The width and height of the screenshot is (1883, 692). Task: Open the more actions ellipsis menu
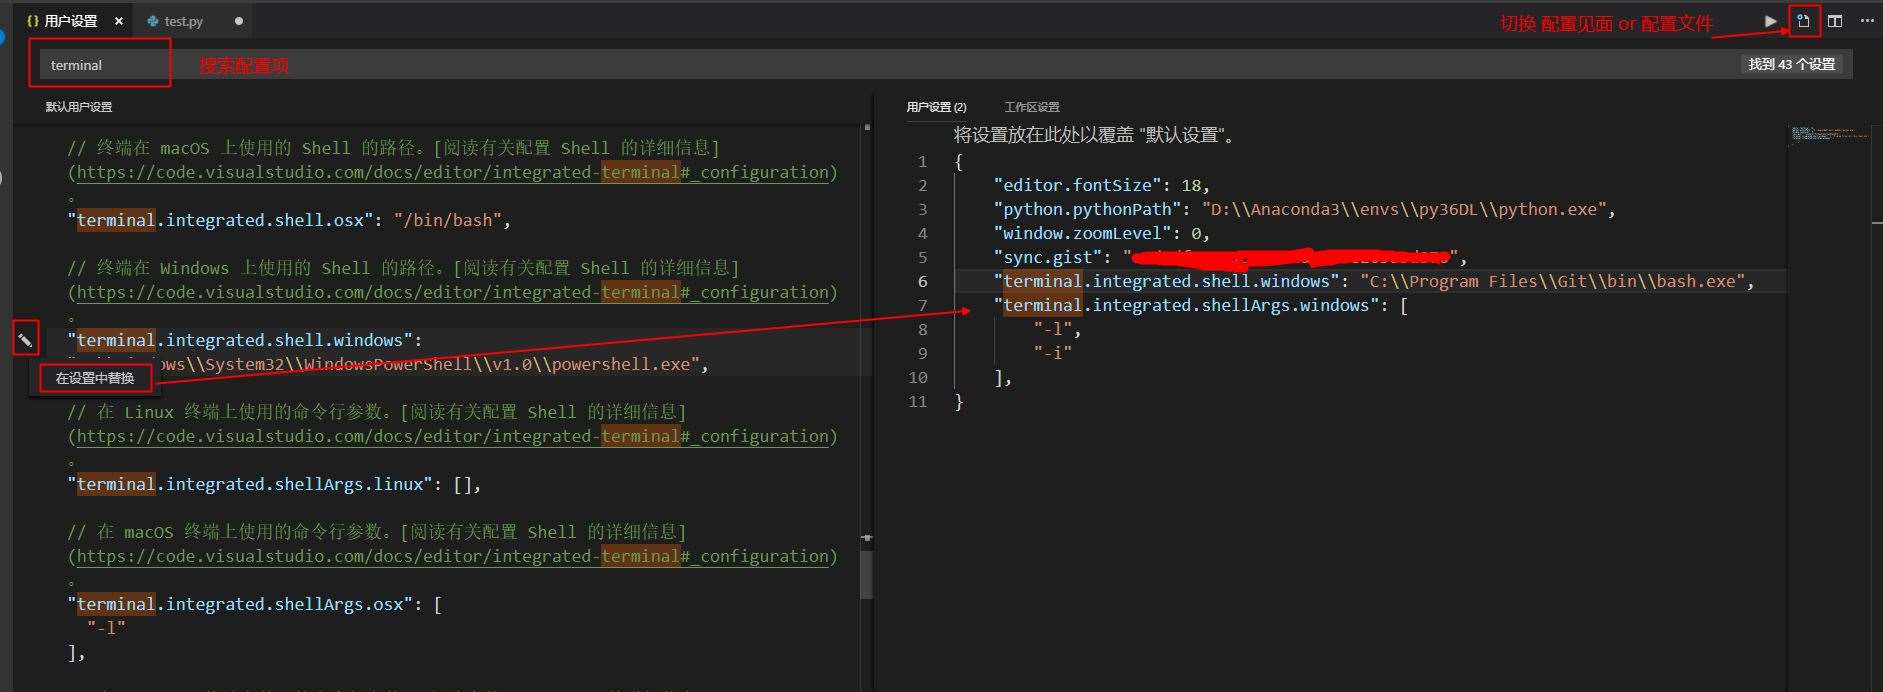point(1867,21)
